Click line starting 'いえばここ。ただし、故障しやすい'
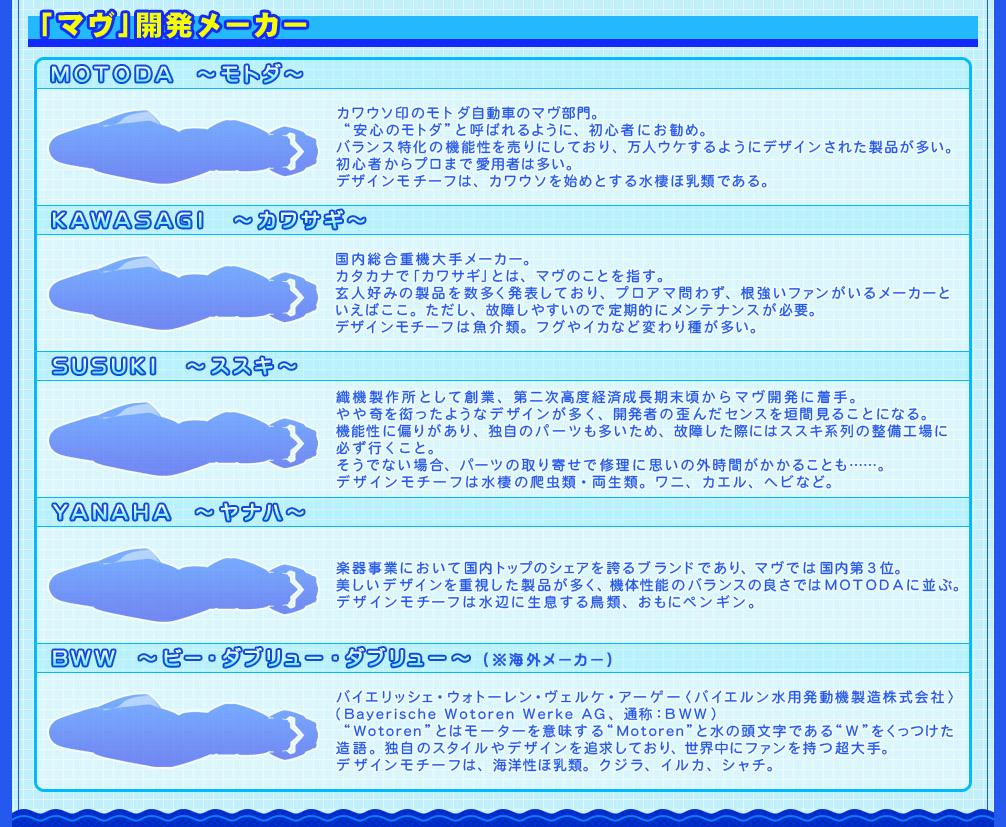 577,311
